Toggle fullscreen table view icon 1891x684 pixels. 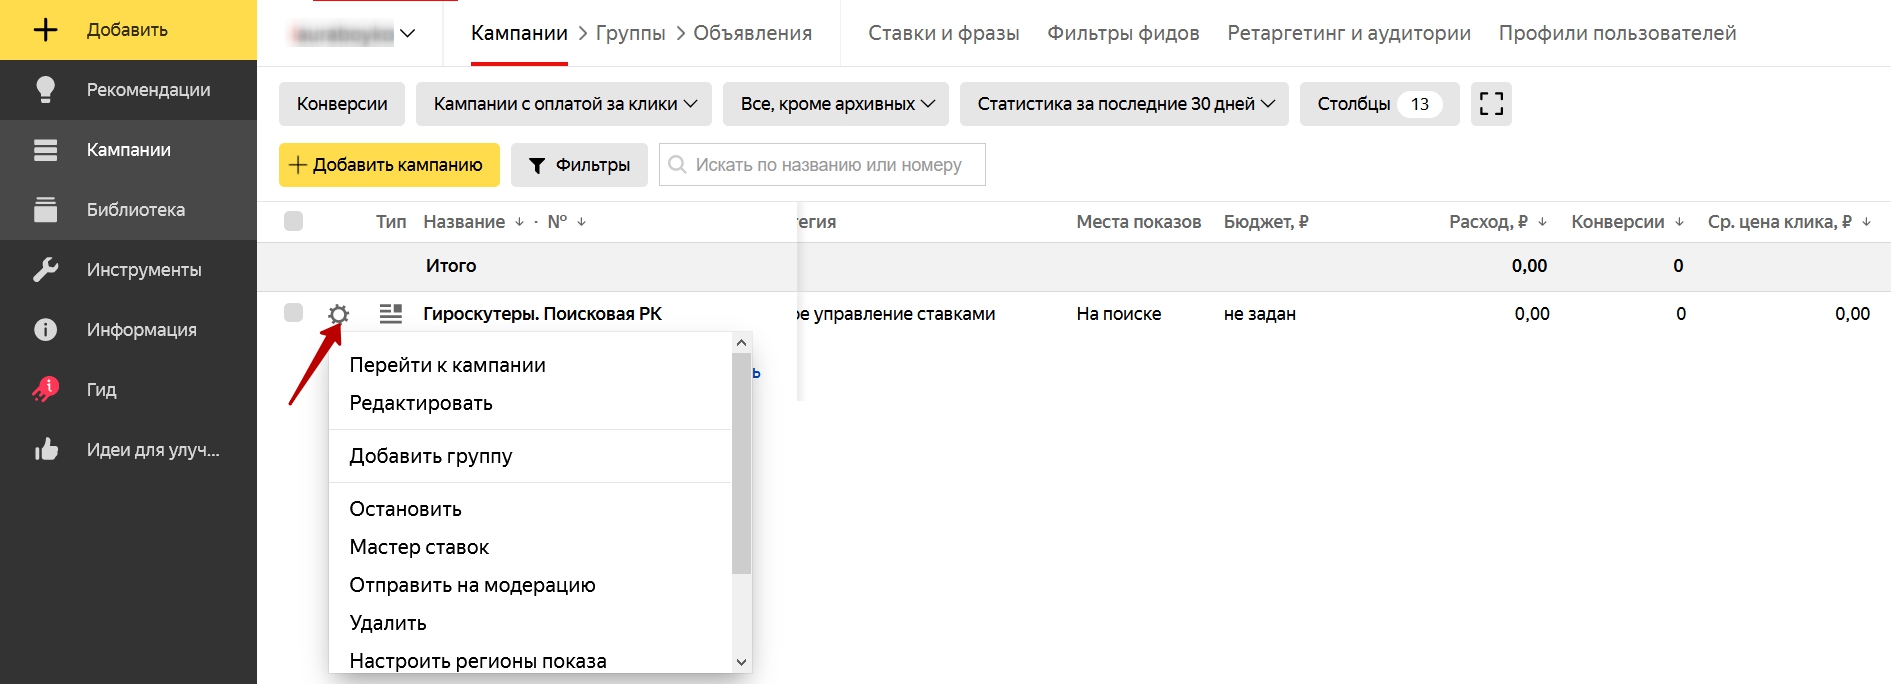(x=1490, y=104)
